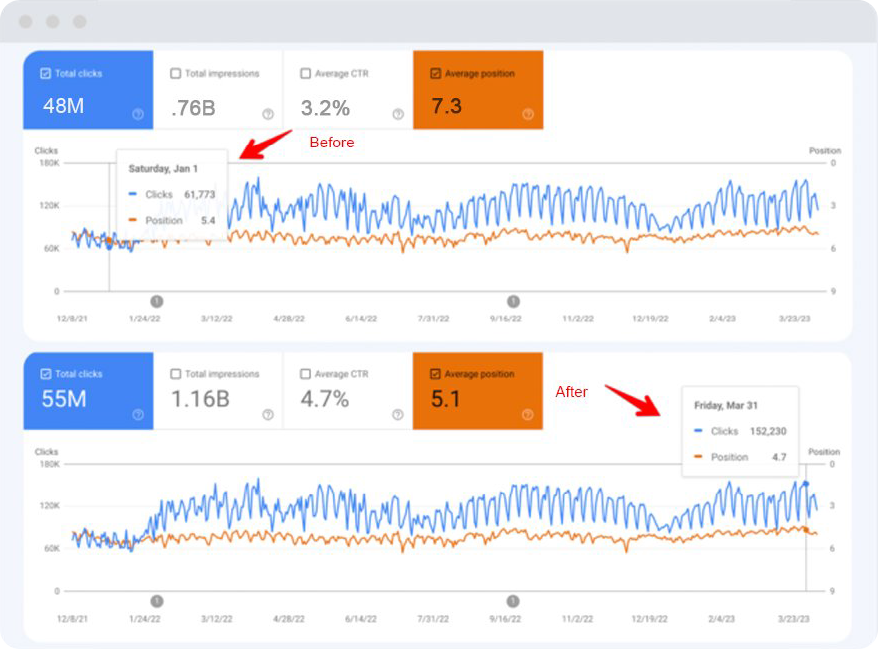The height and width of the screenshot is (649, 878).
Task: Uncheck Total clicks checkbox in the 48M card
Action: pos(46,74)
